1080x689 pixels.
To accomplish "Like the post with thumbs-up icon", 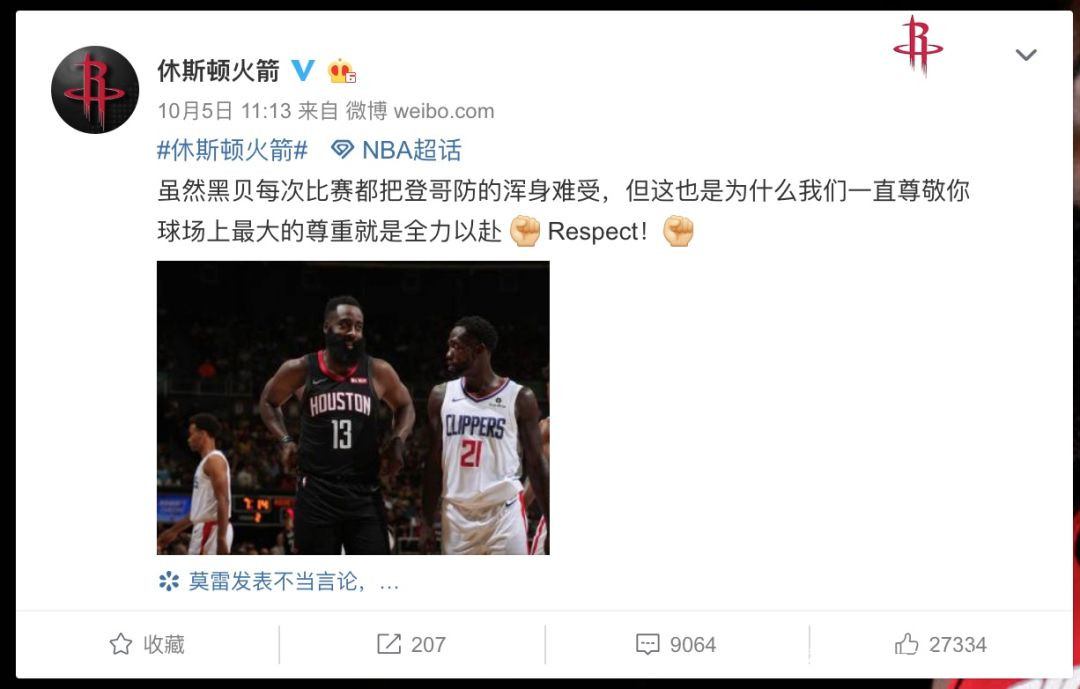I will (906, 644).
